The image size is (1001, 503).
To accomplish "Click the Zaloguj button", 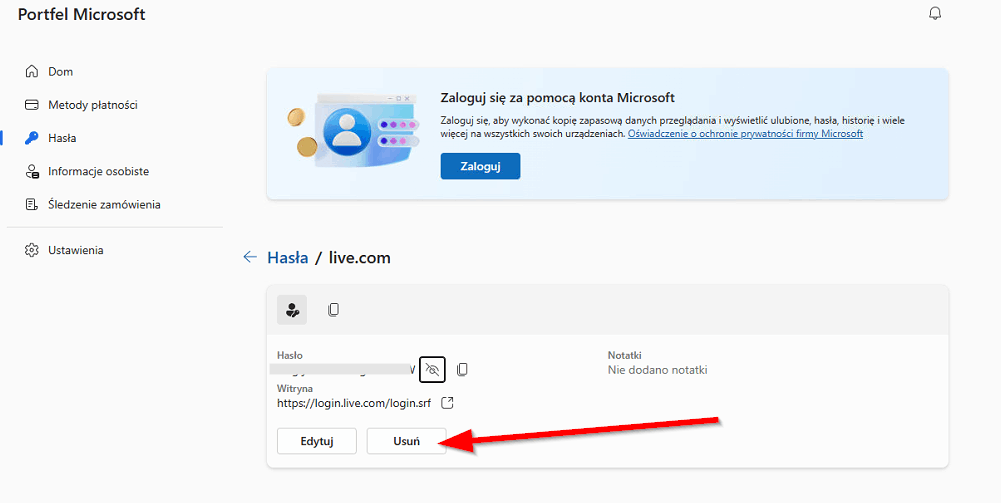I will 480,166.
